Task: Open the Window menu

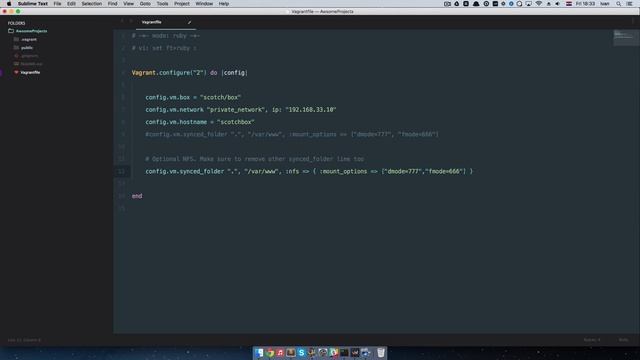Action: [x=204, y=4]
